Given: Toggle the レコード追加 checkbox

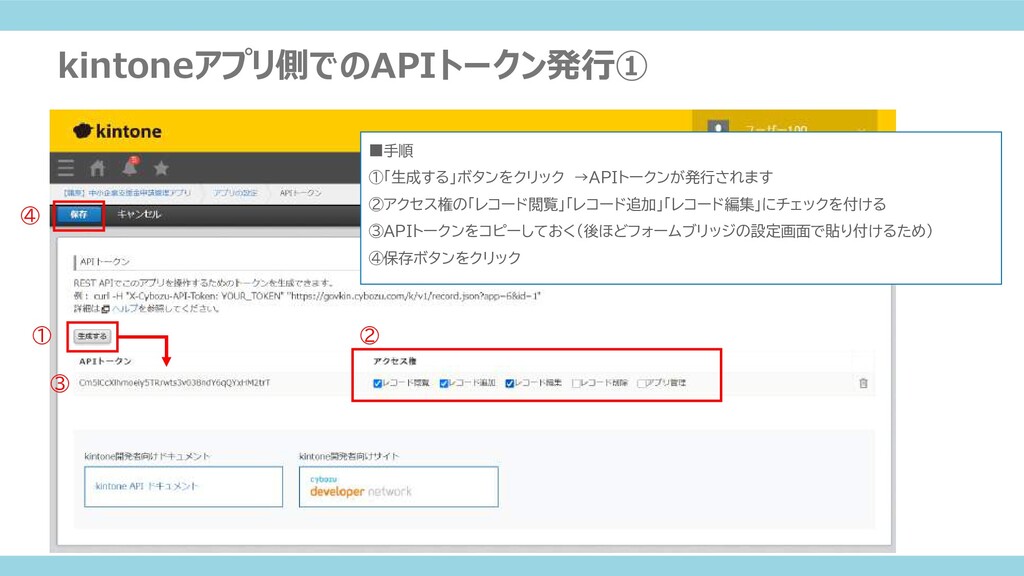Looking at the screenshot, I should point(443,383).
